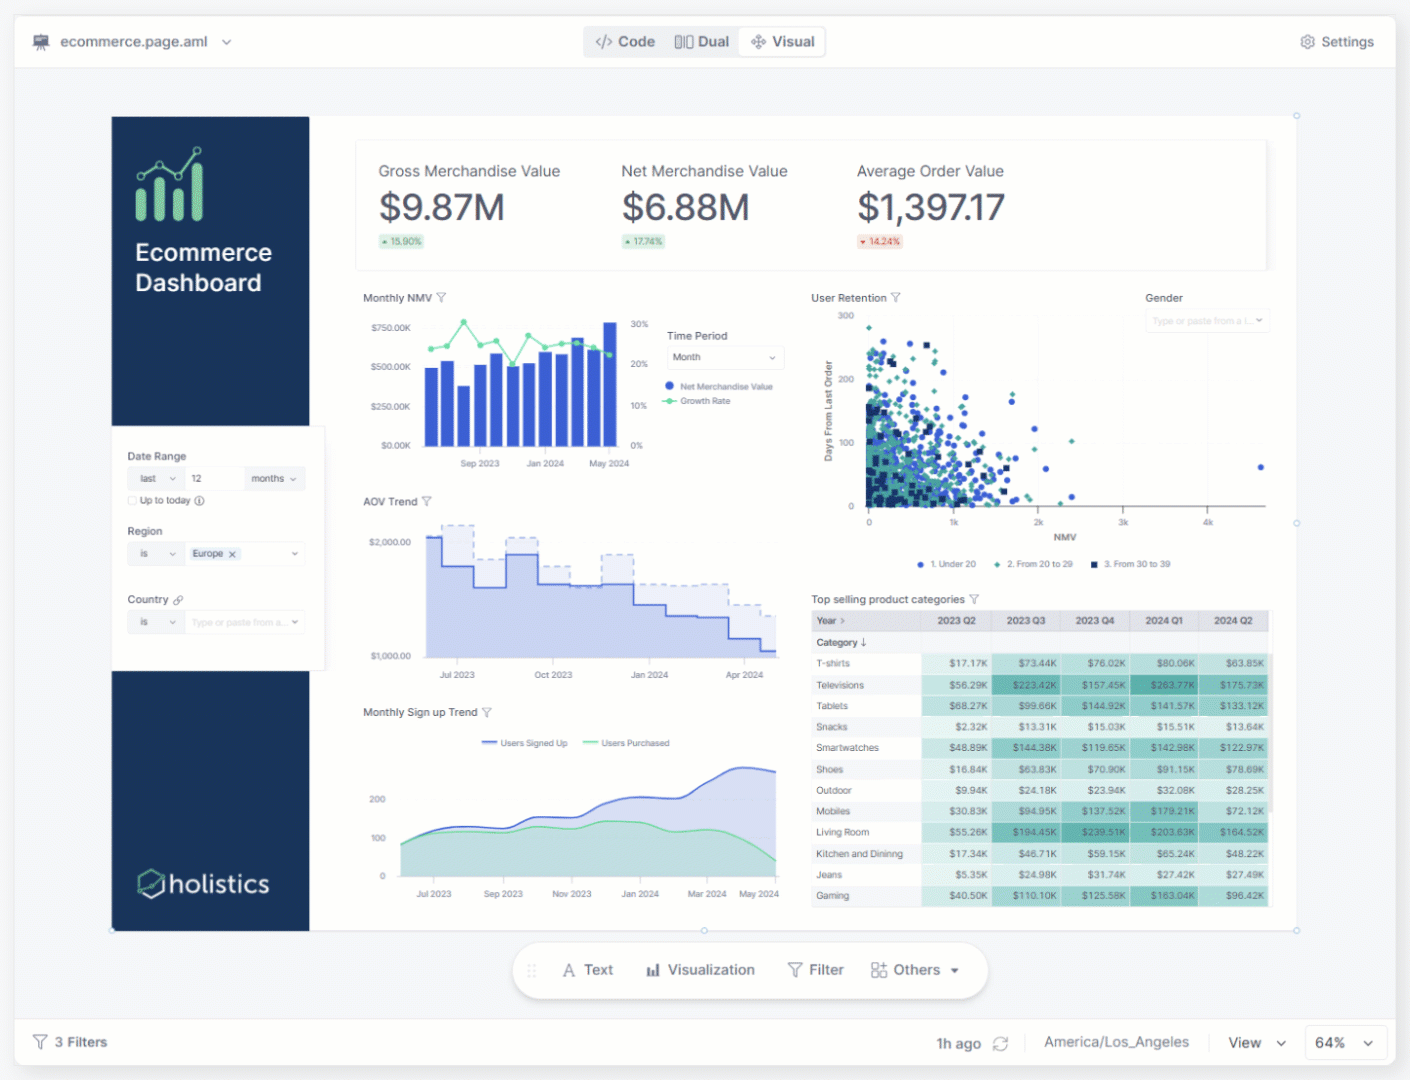This screenshot has height=1080, width=1410.
Task: Remove the Europe tag from Region filter
Action: click(231, 553)
